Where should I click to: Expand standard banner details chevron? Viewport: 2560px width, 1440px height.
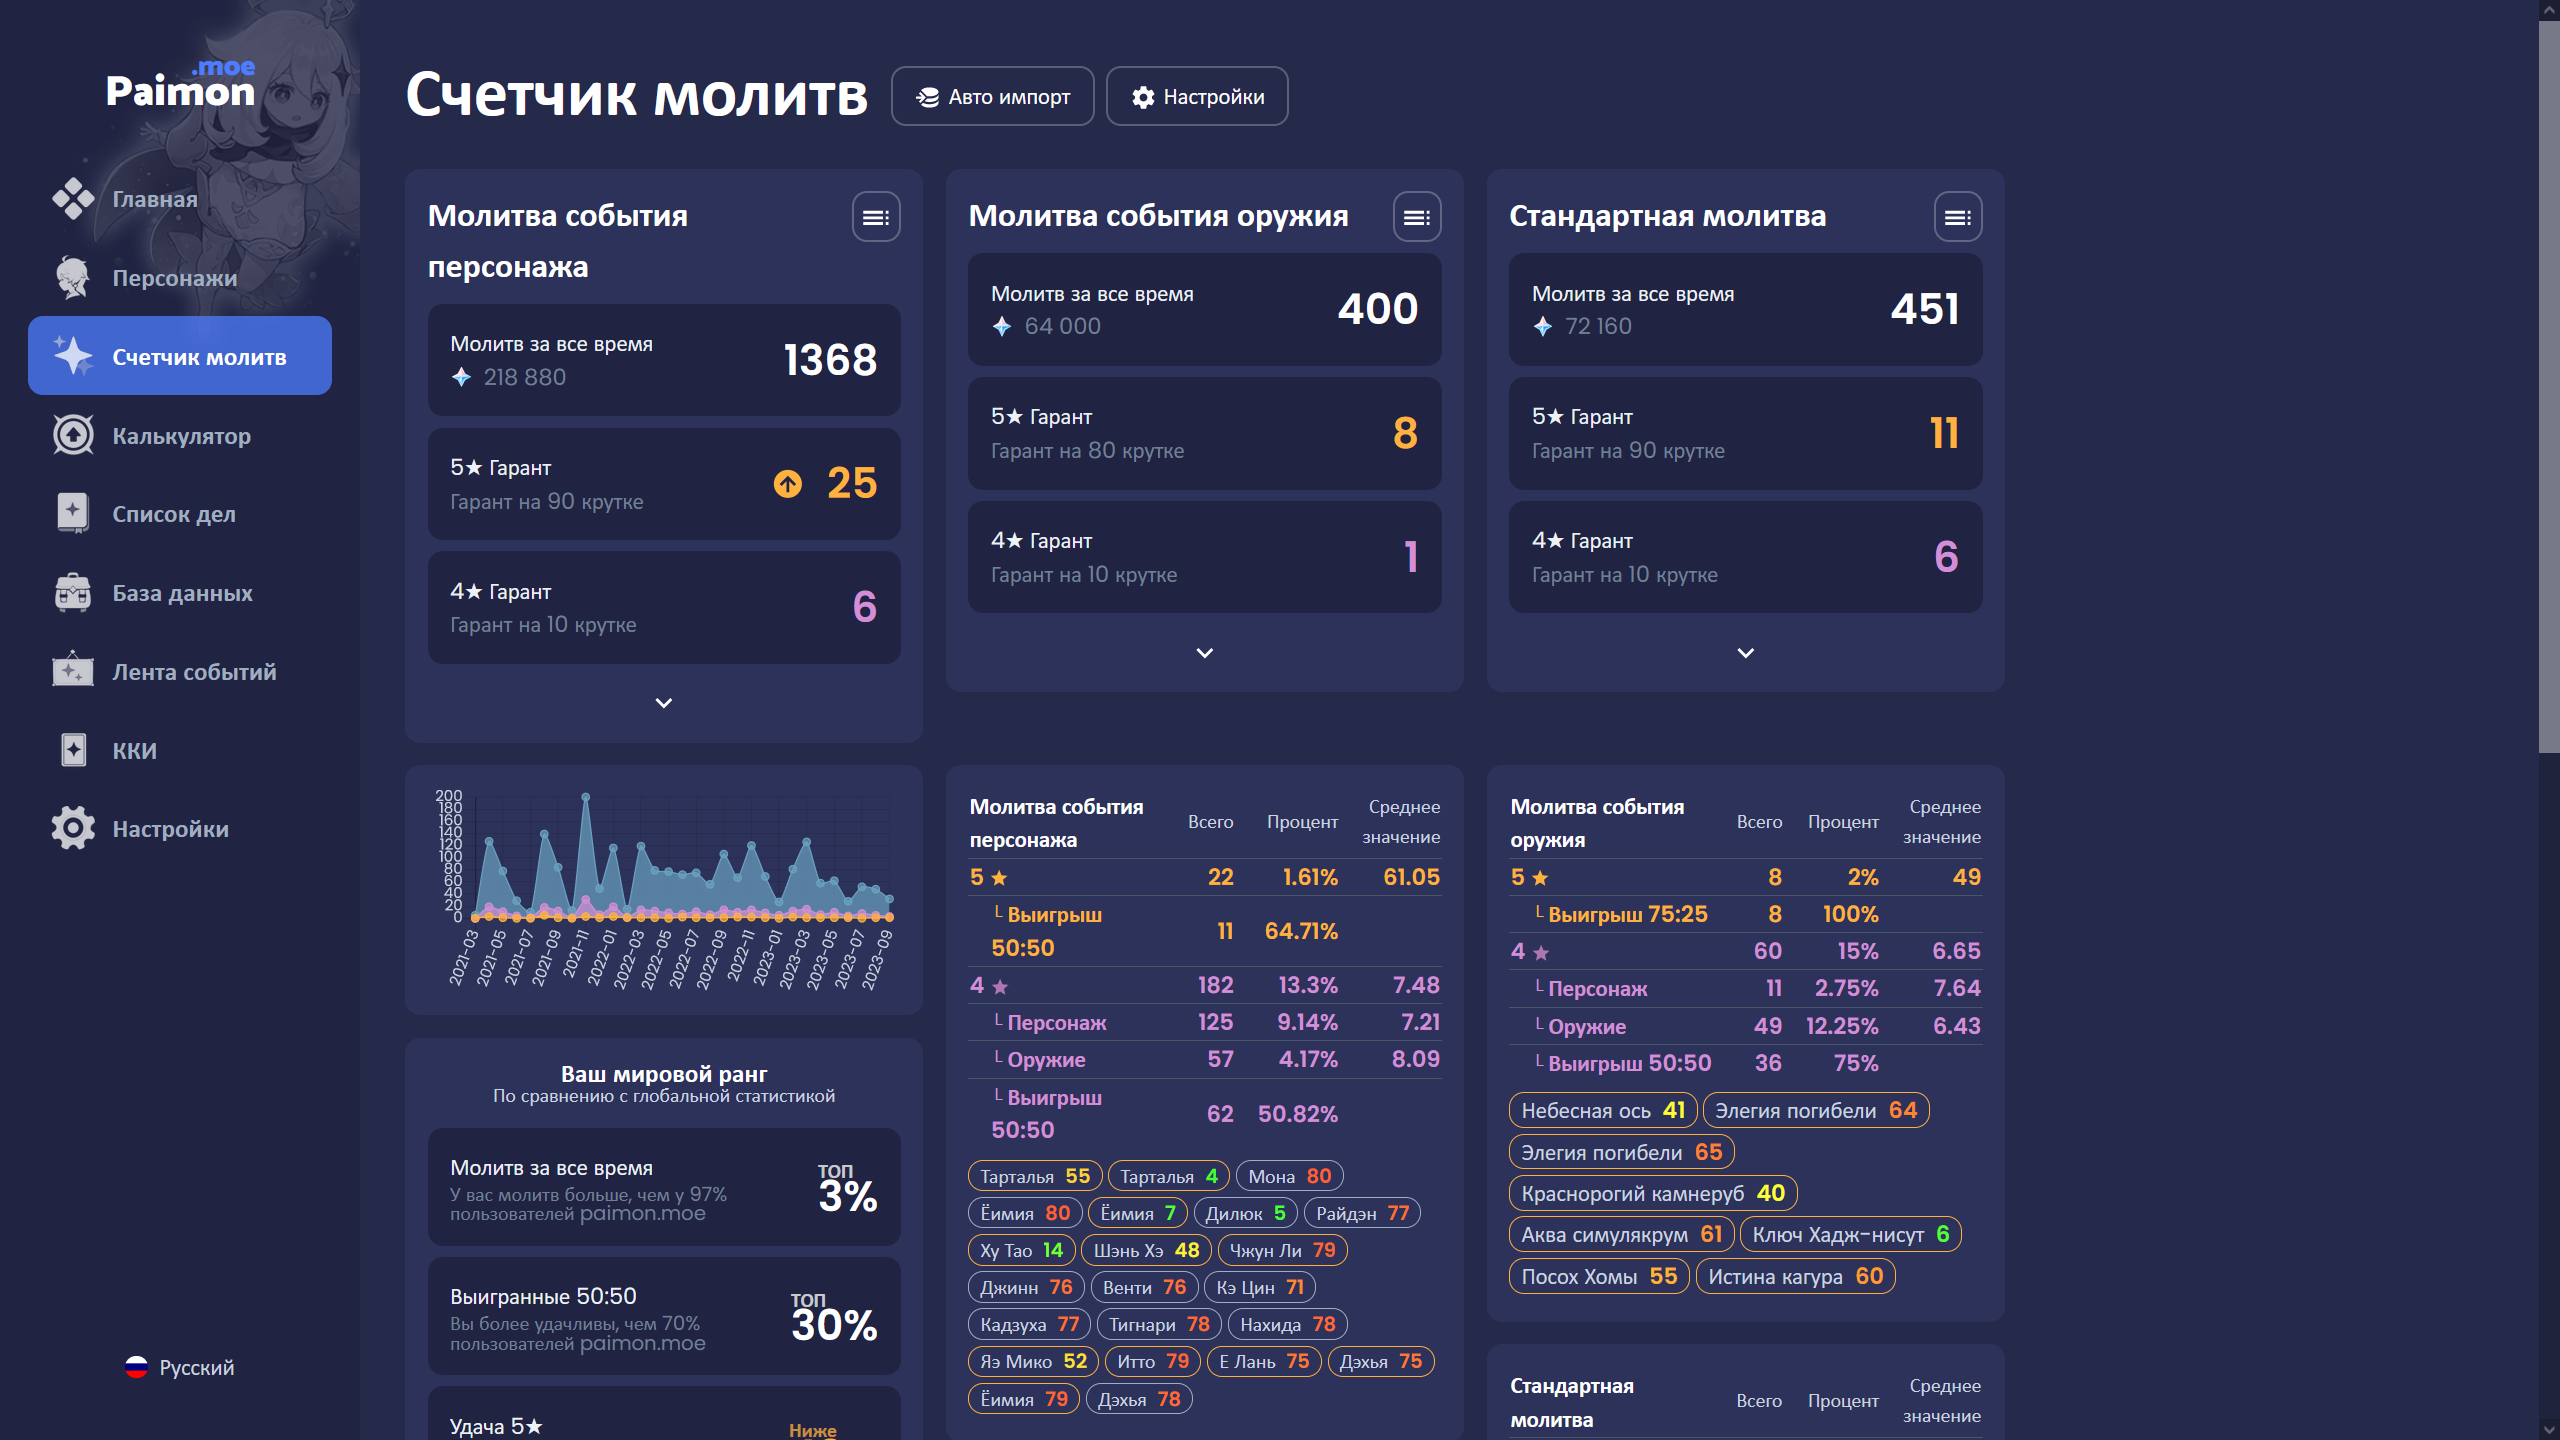pyautogui.click(x=1745, y=653)
